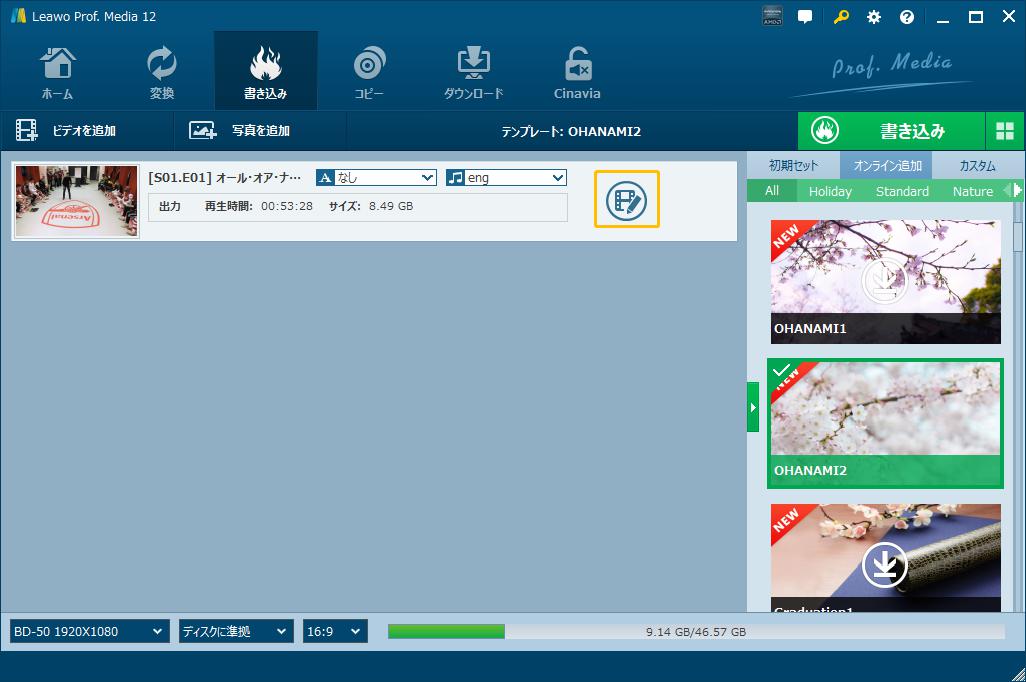The width and height of the screenshot is (1026, 682).
Task: Open the コピー copy module
Action: click(369, 72)
